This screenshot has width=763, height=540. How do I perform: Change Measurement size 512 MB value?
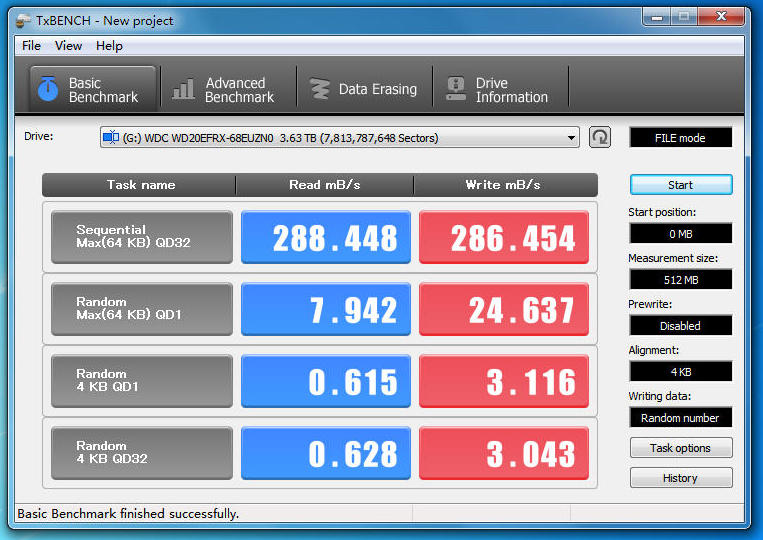coord(680,280)
